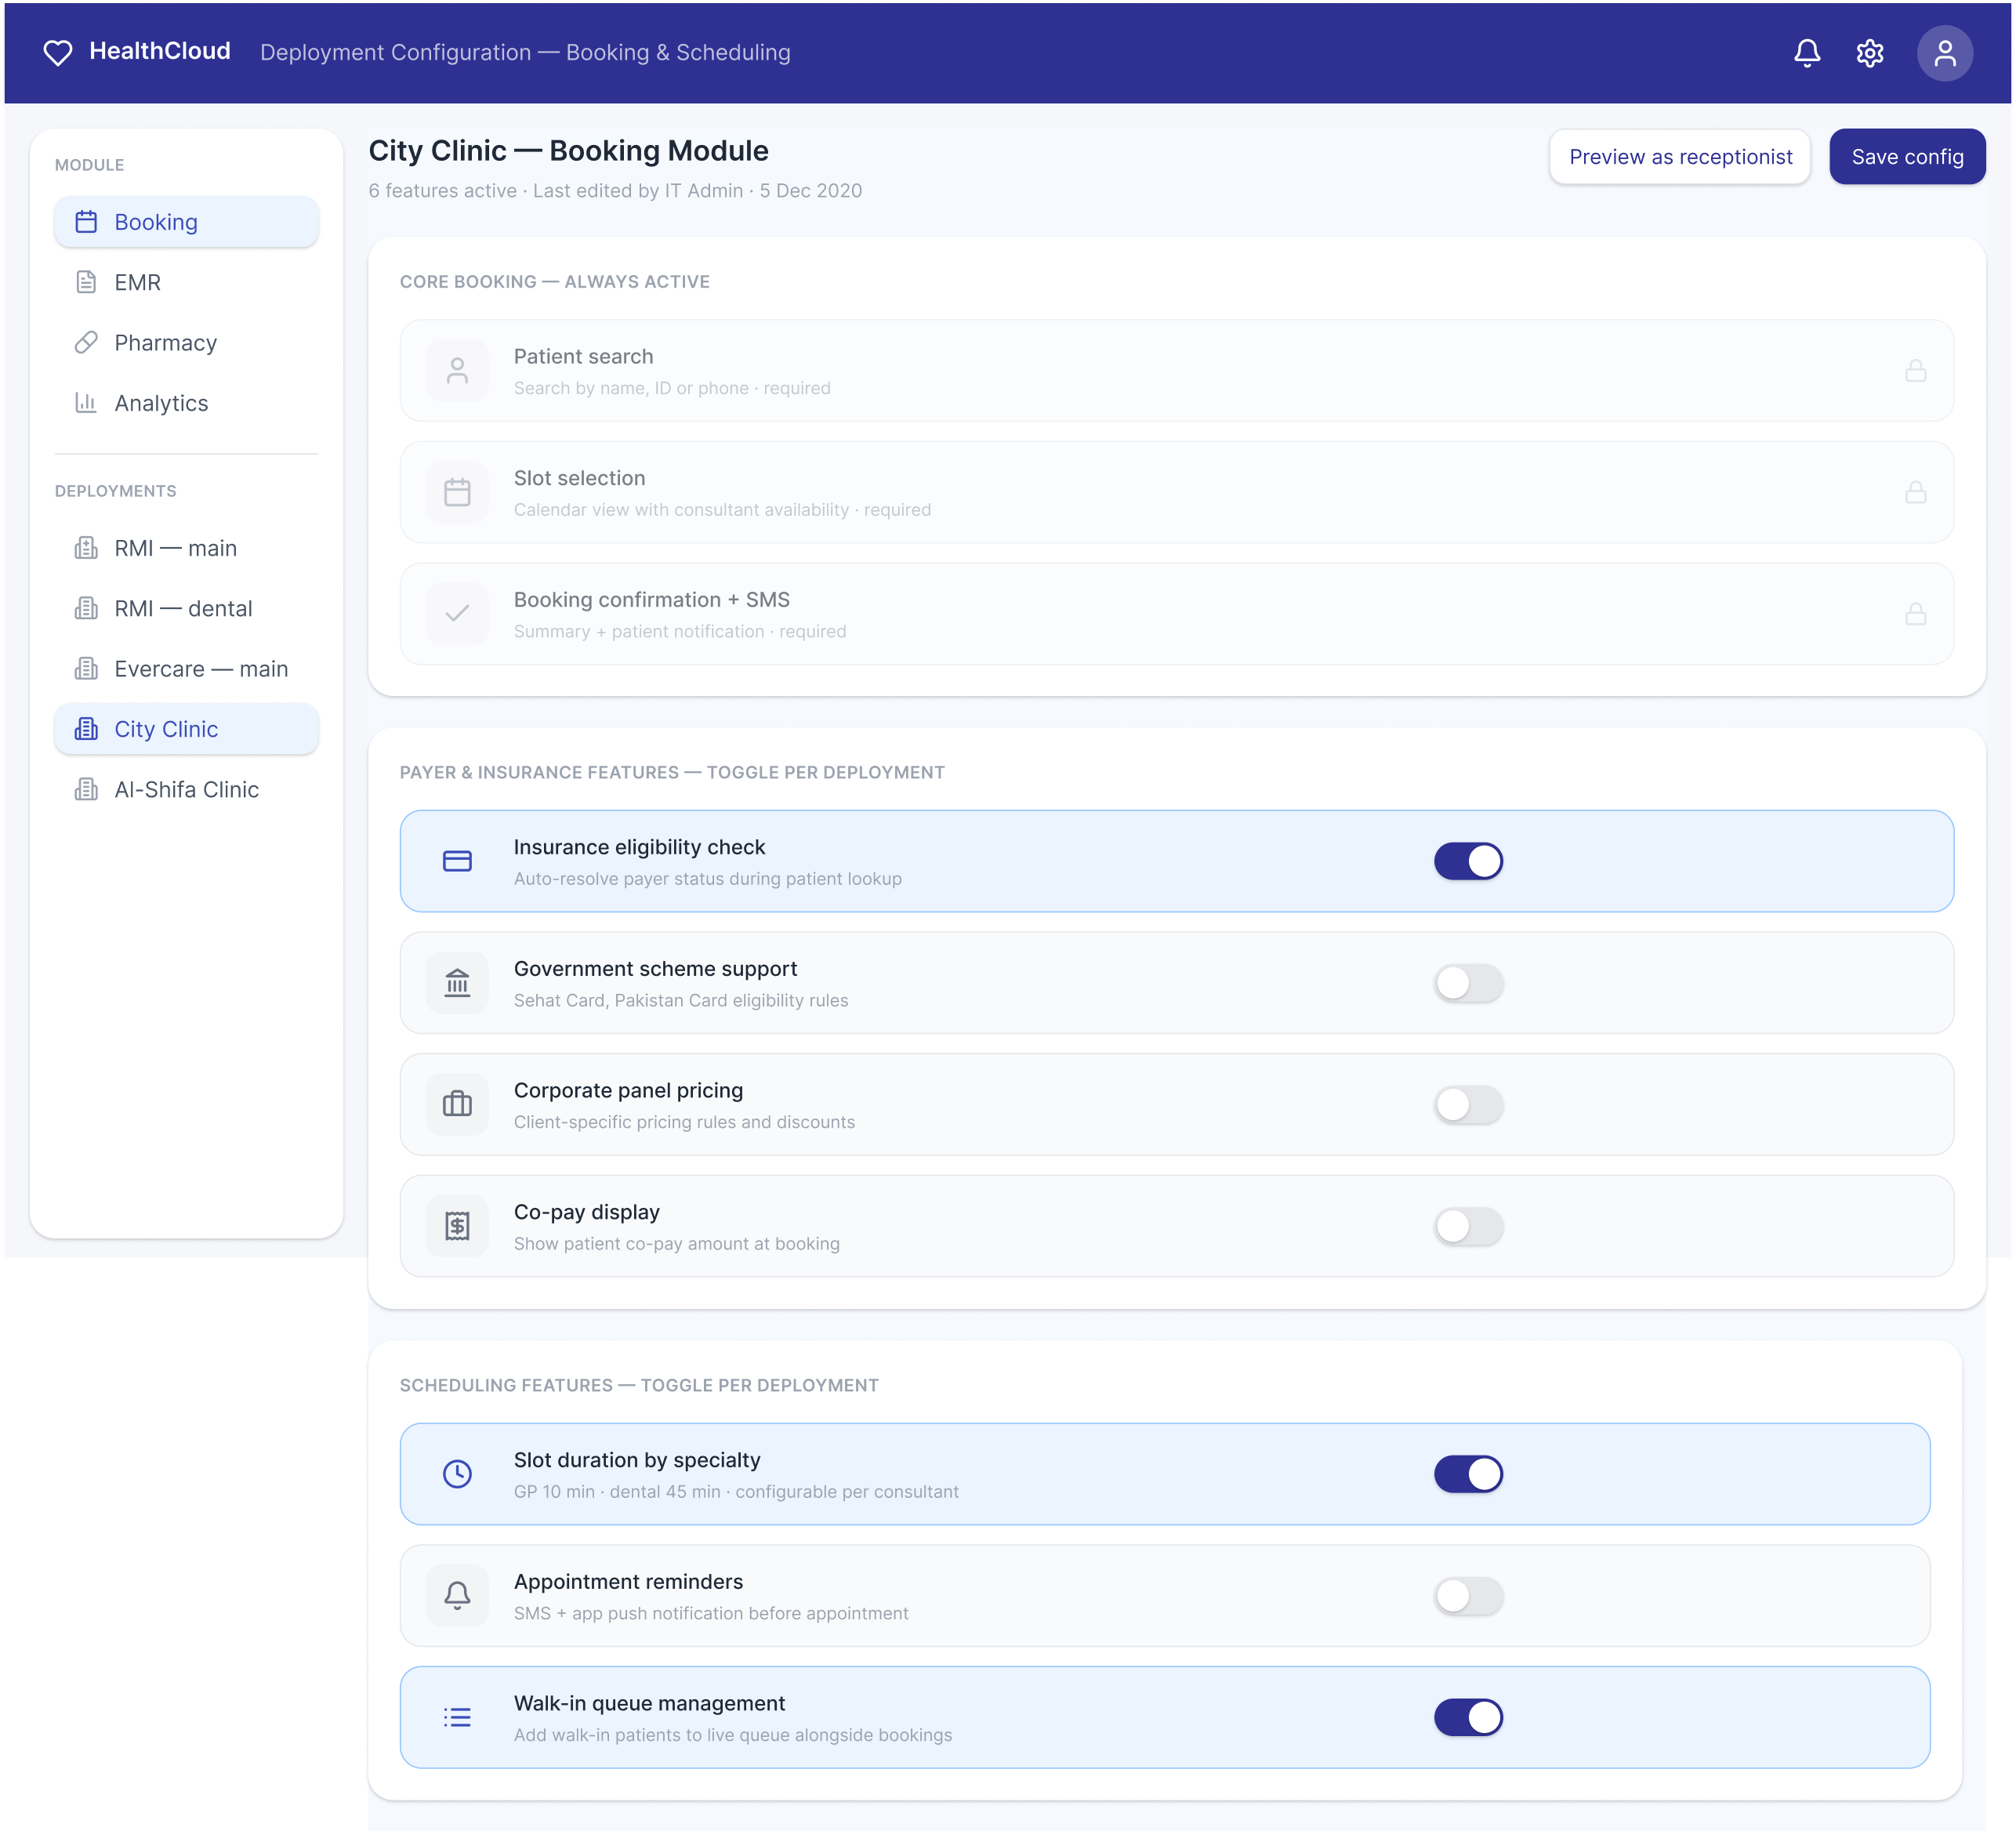Image resolution: width=2016 pixels, height=1831 pixels.
Task: Click Deployment Configuration header subtitle
Action: pyautogui.click(x=525, y=52)
